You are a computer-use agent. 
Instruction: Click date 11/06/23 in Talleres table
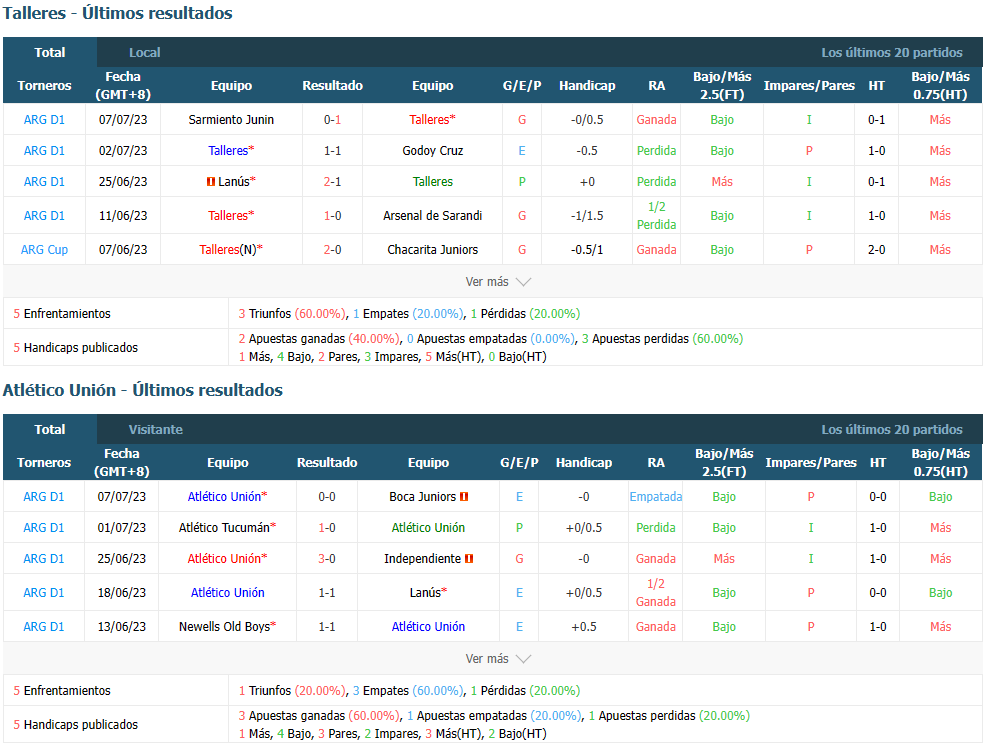click(x=123, y=215)
